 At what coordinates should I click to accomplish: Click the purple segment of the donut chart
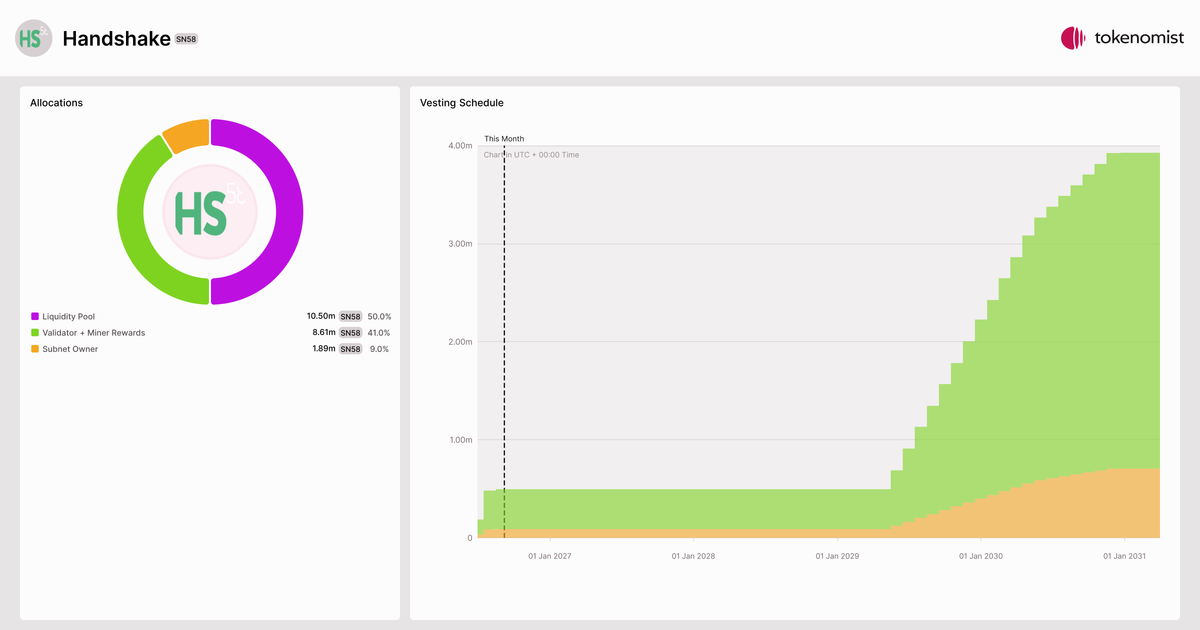(x=288, y=212)
